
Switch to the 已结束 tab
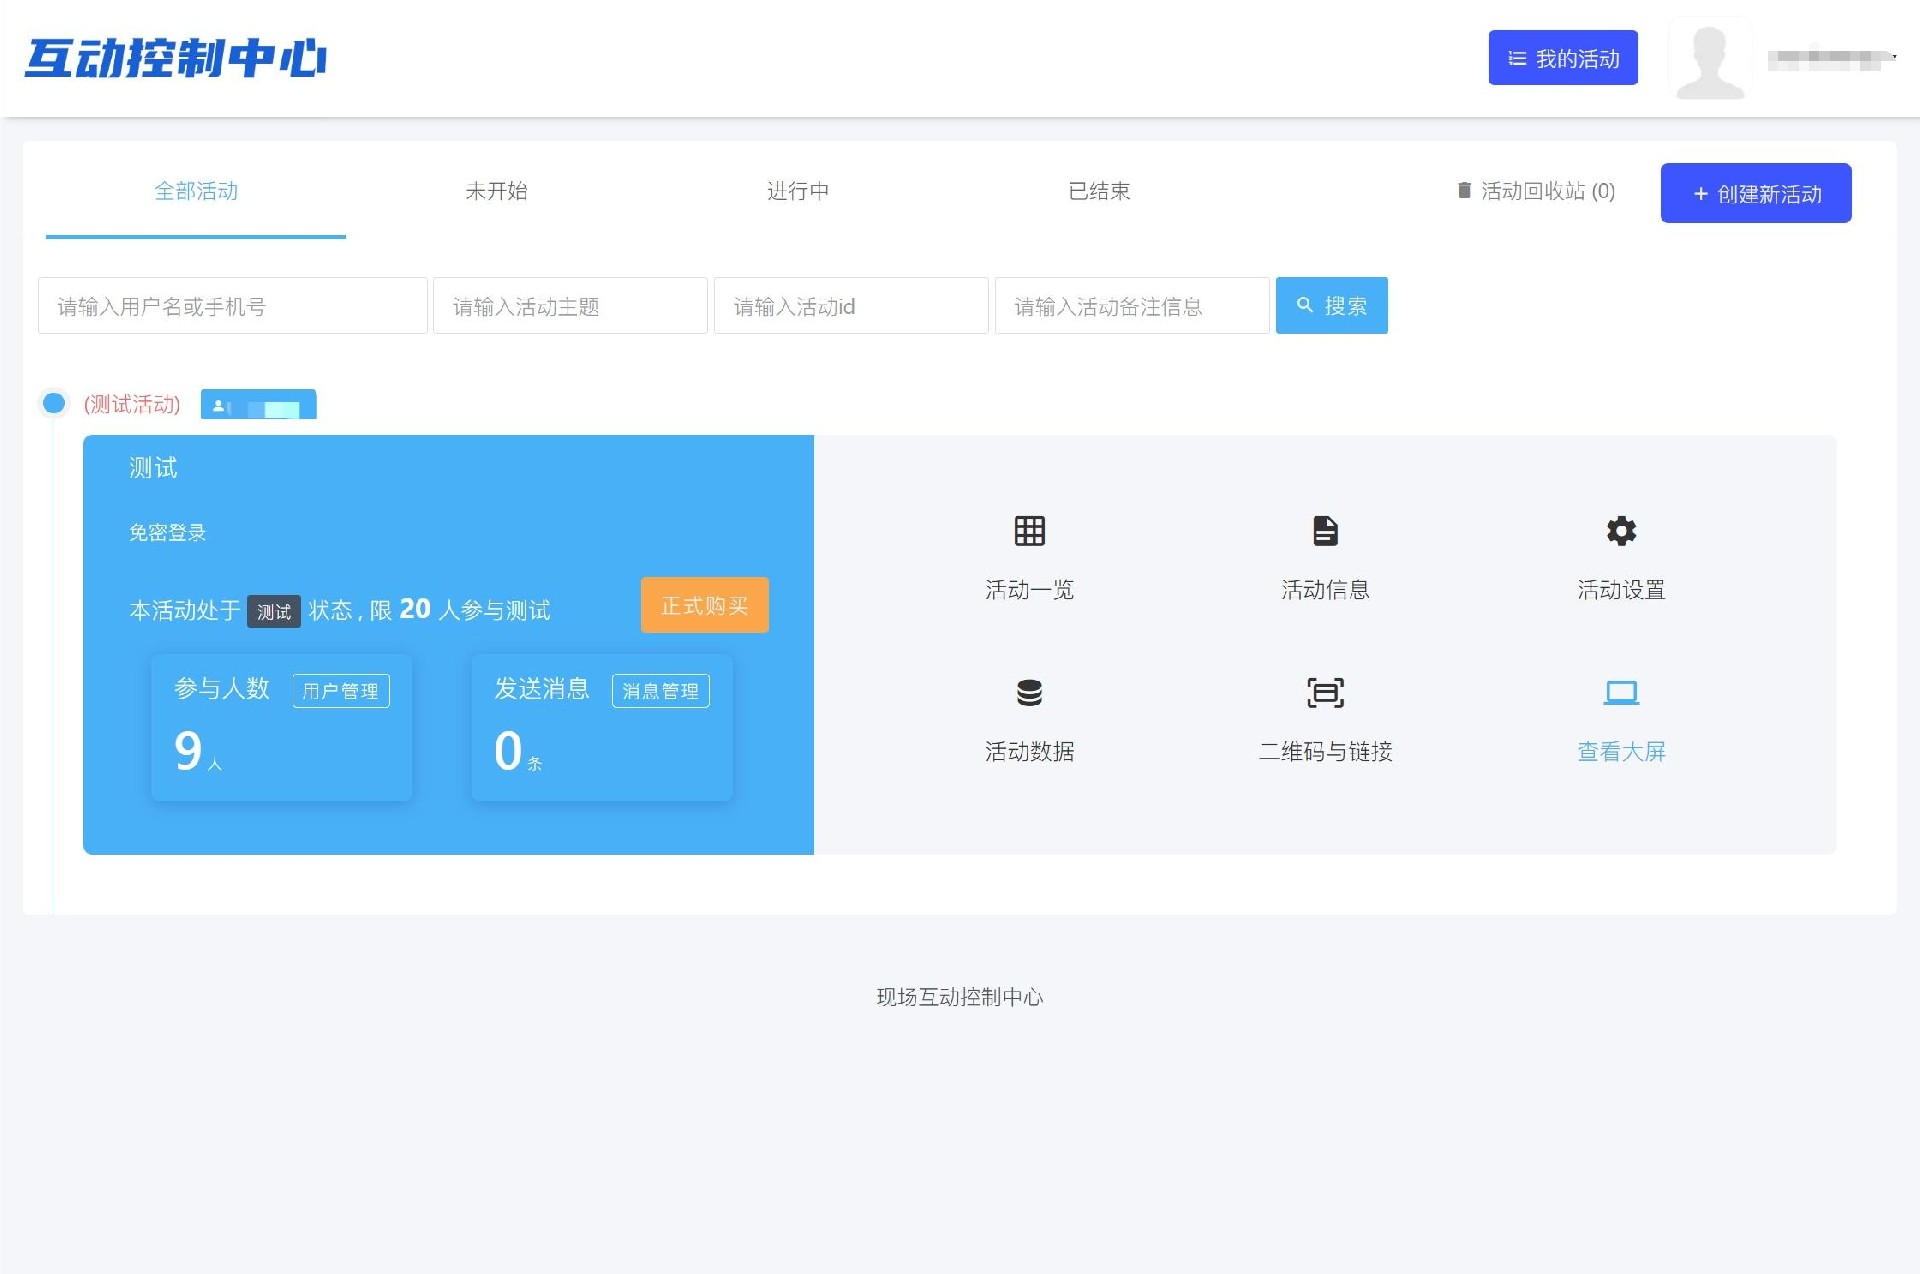tap(1098, 191)
